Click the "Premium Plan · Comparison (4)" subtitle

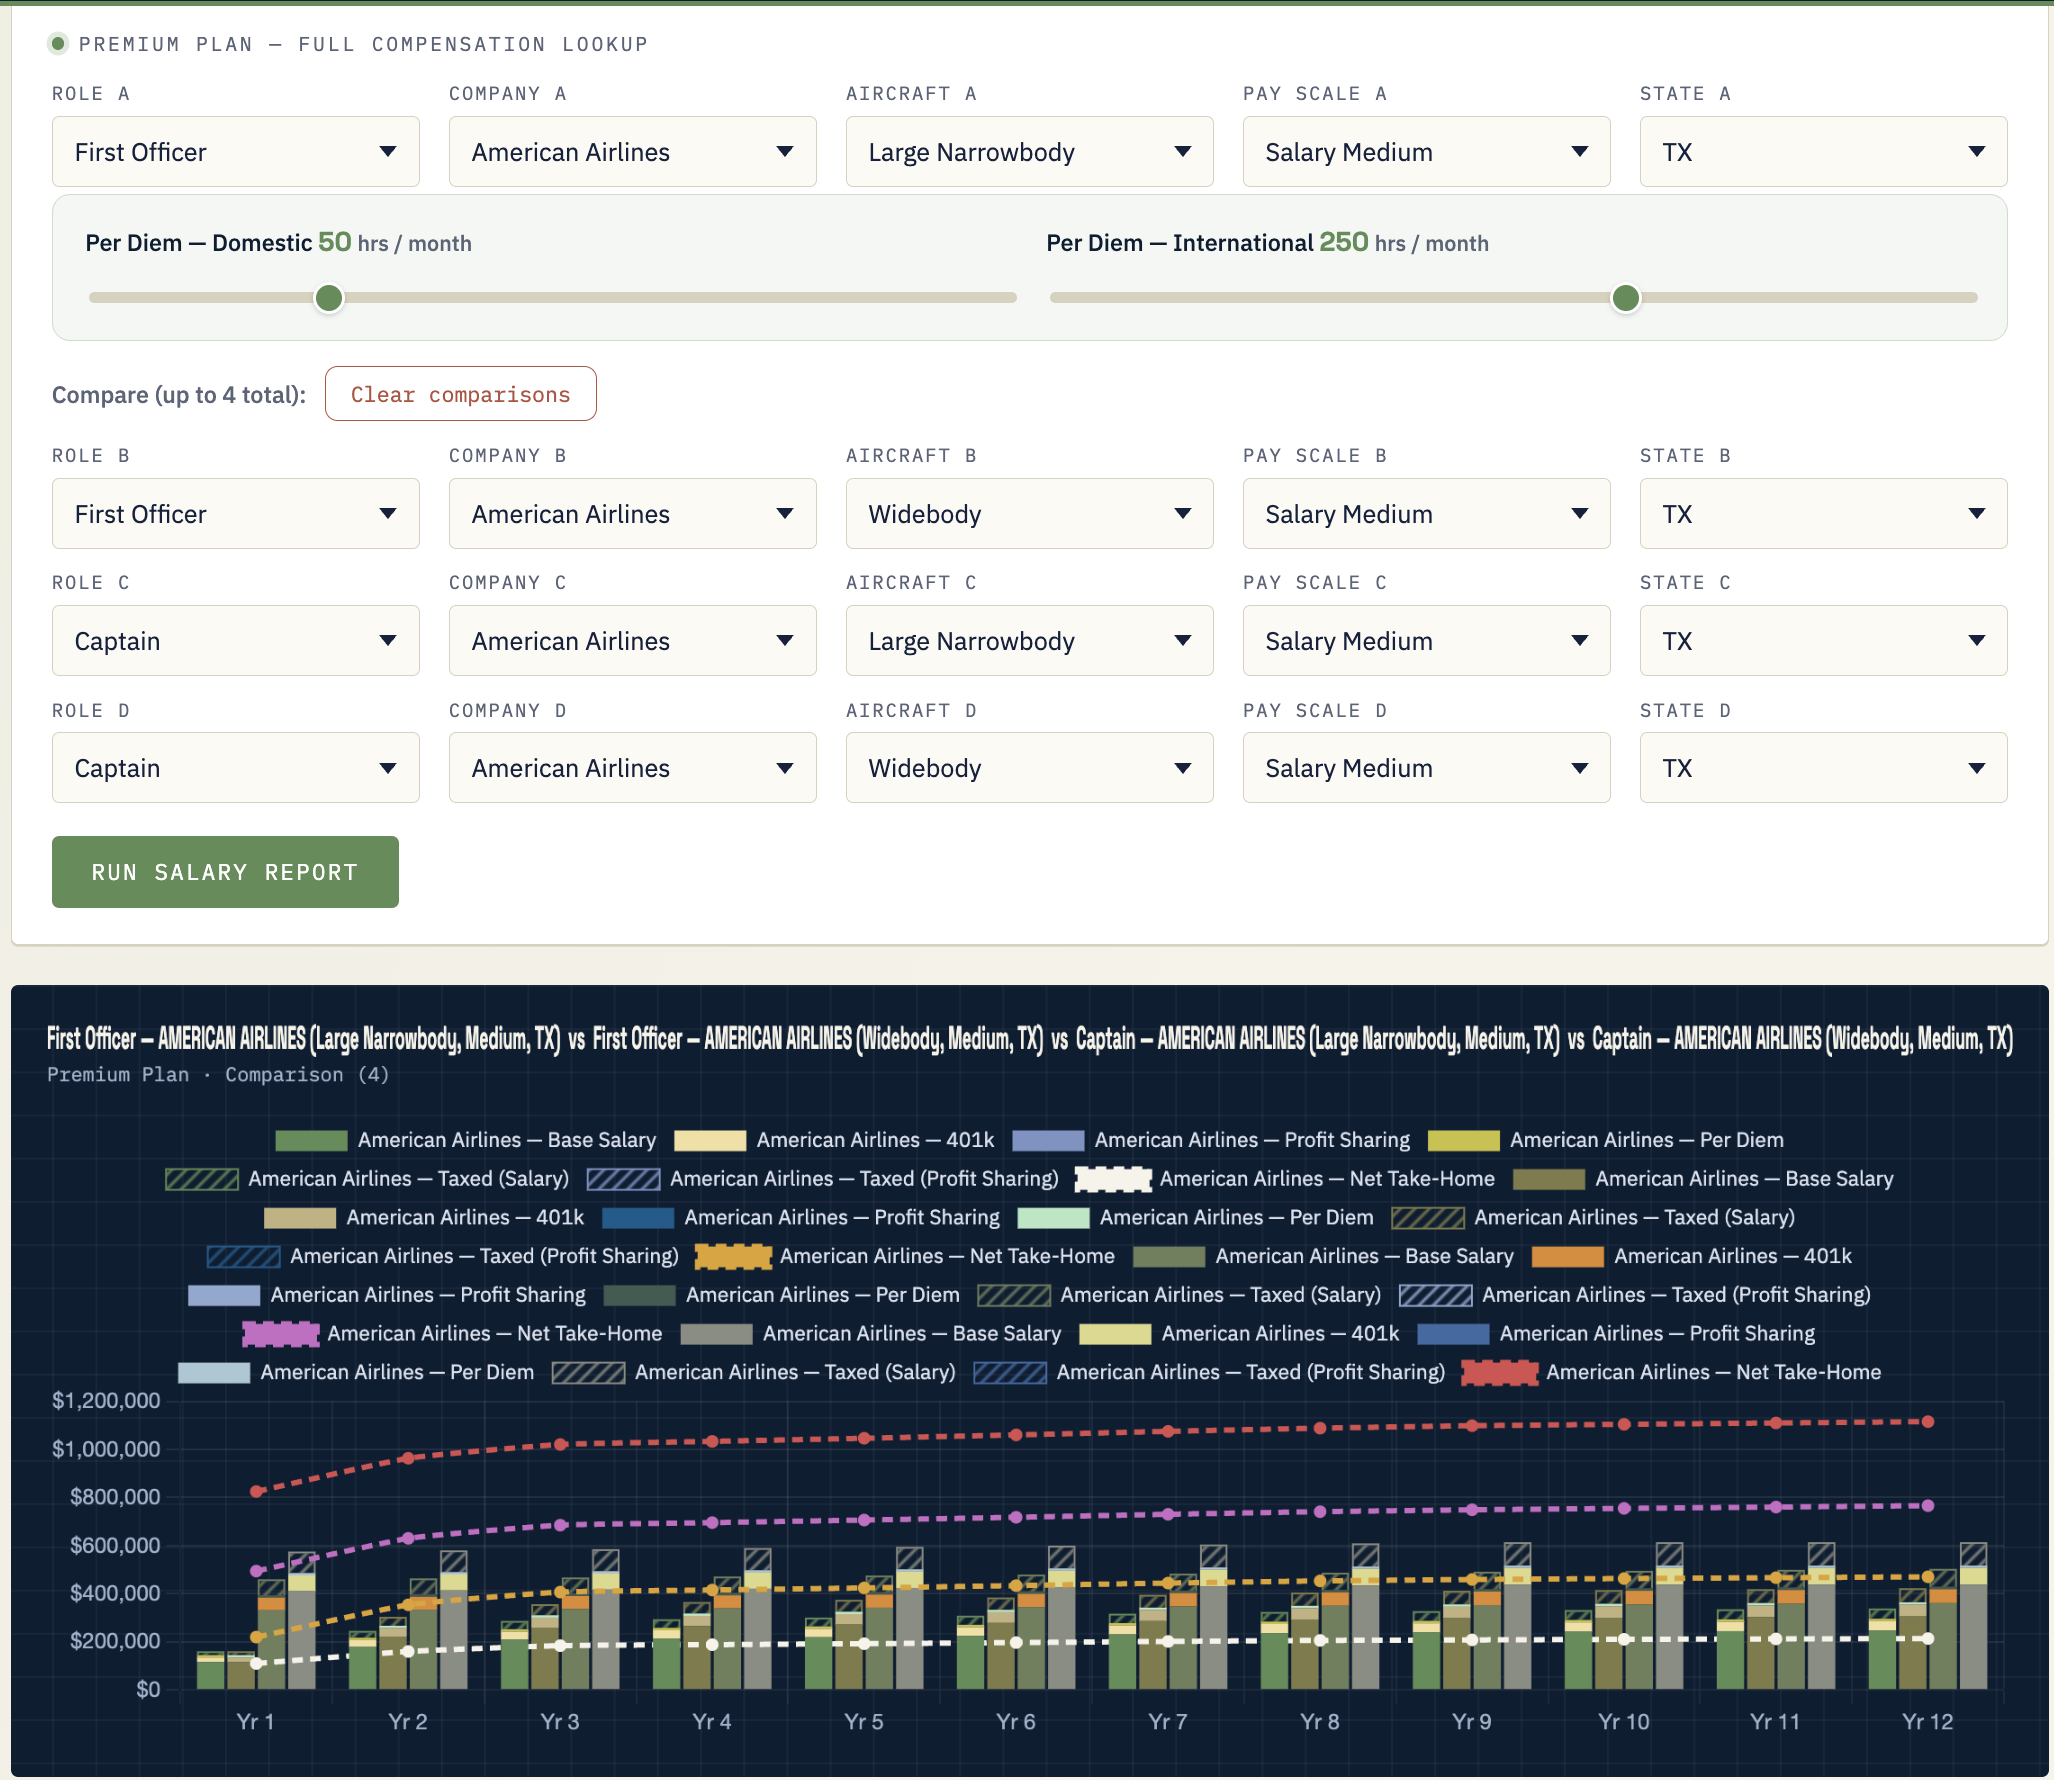coord(218,1075)
